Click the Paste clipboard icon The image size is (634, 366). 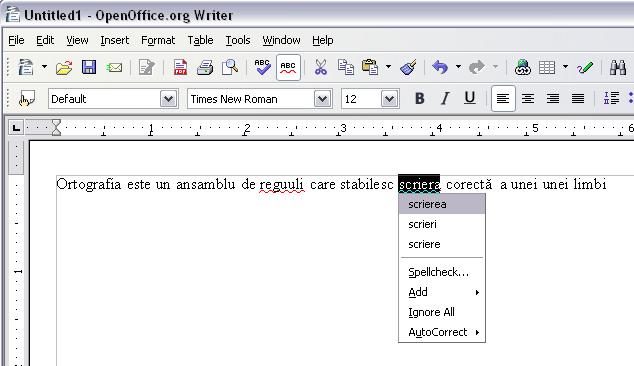pos(370,67)
